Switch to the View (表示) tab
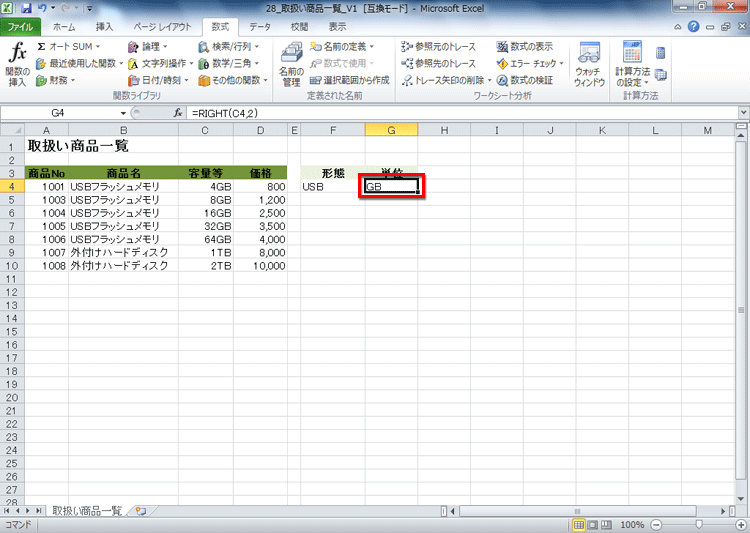 pyautogui.click(x=337, y=27)
